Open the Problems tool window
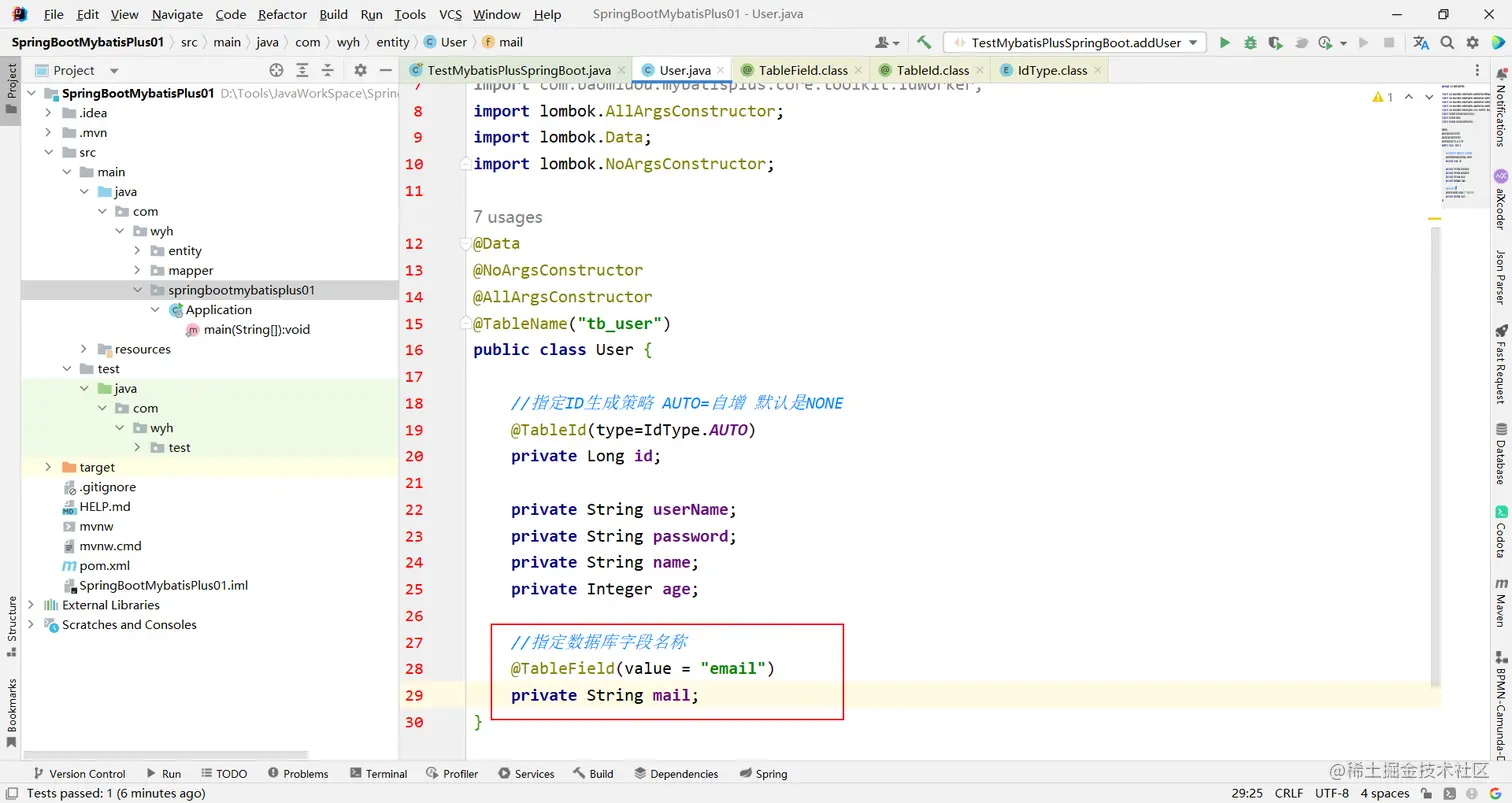The width and height of the screenshot is (1512, 803). tap(297, 773)
